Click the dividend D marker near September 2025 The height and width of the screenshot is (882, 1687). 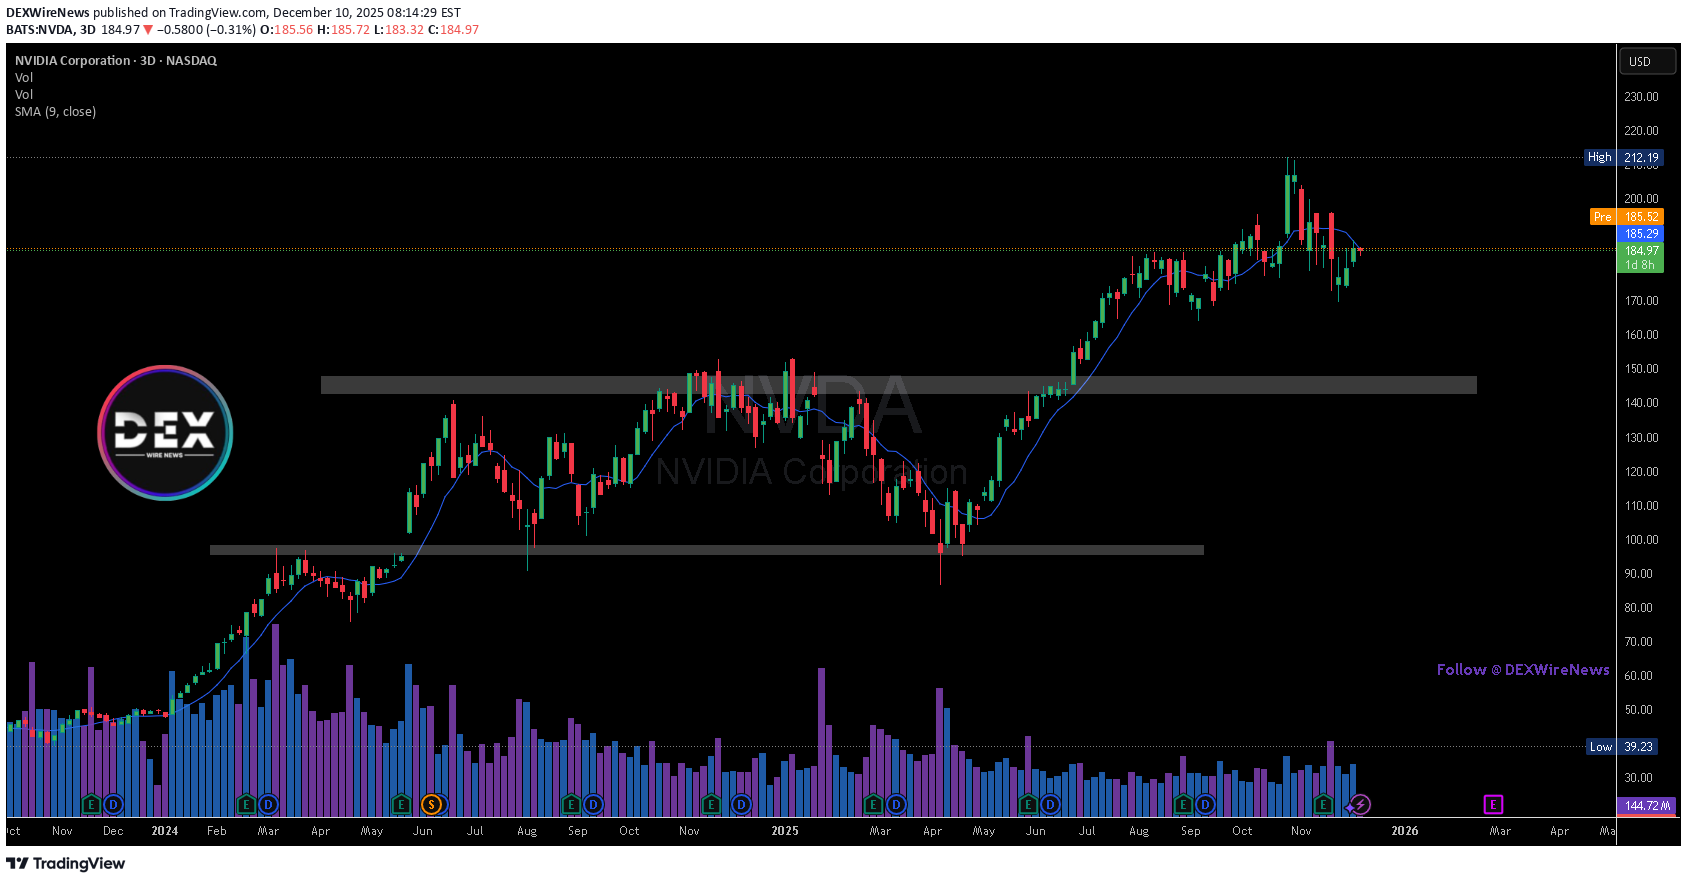click(1205, 804)
